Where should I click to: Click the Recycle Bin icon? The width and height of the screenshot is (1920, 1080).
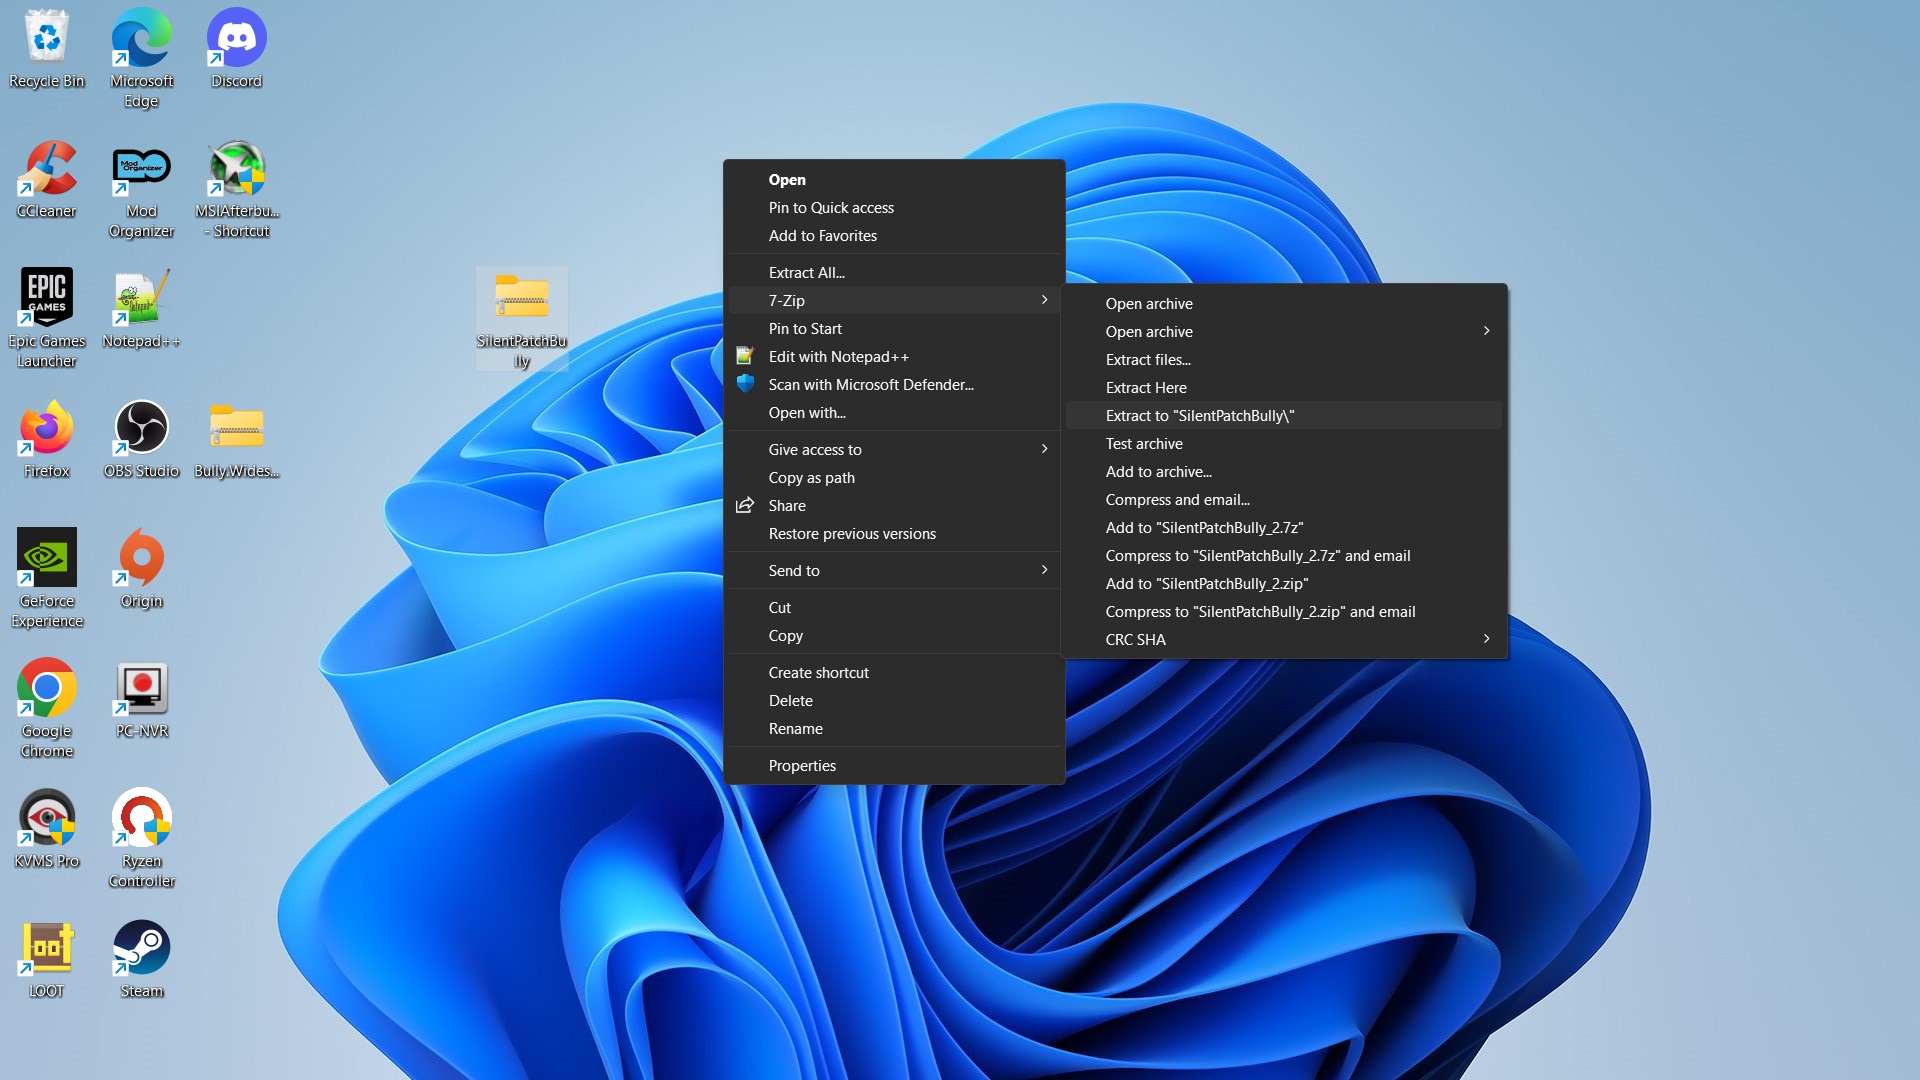46,38
